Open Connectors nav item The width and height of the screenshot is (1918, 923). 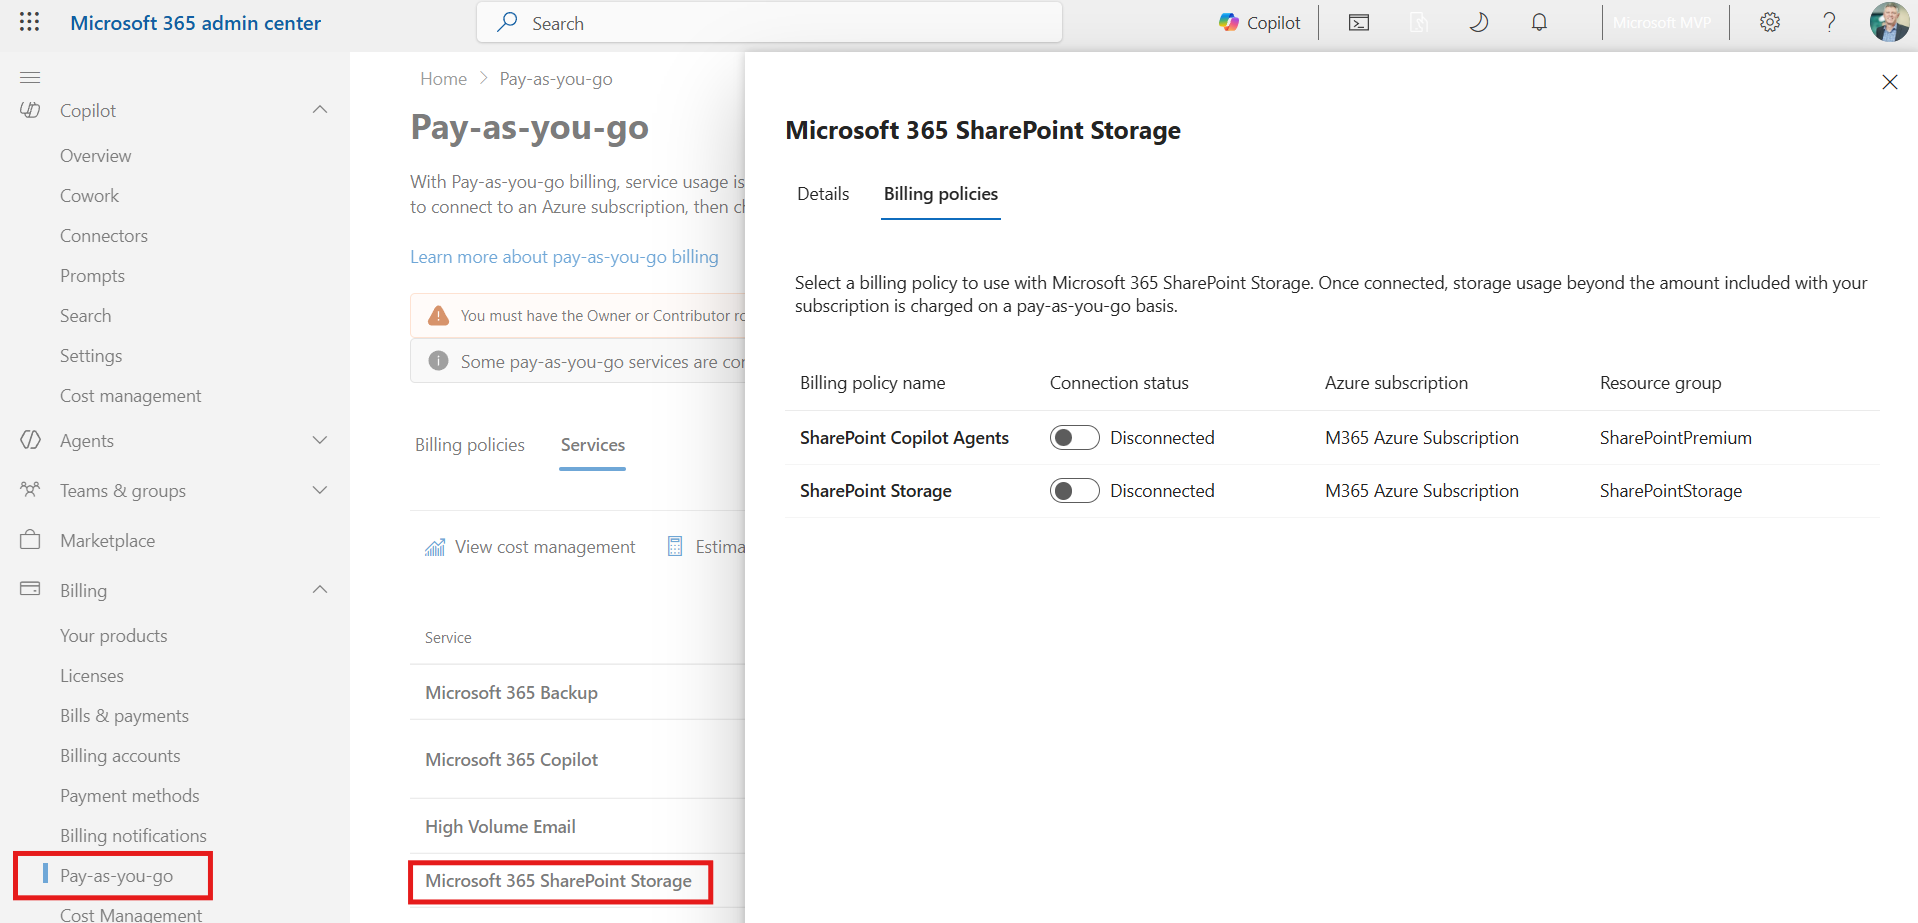click(x=104, y=236)
